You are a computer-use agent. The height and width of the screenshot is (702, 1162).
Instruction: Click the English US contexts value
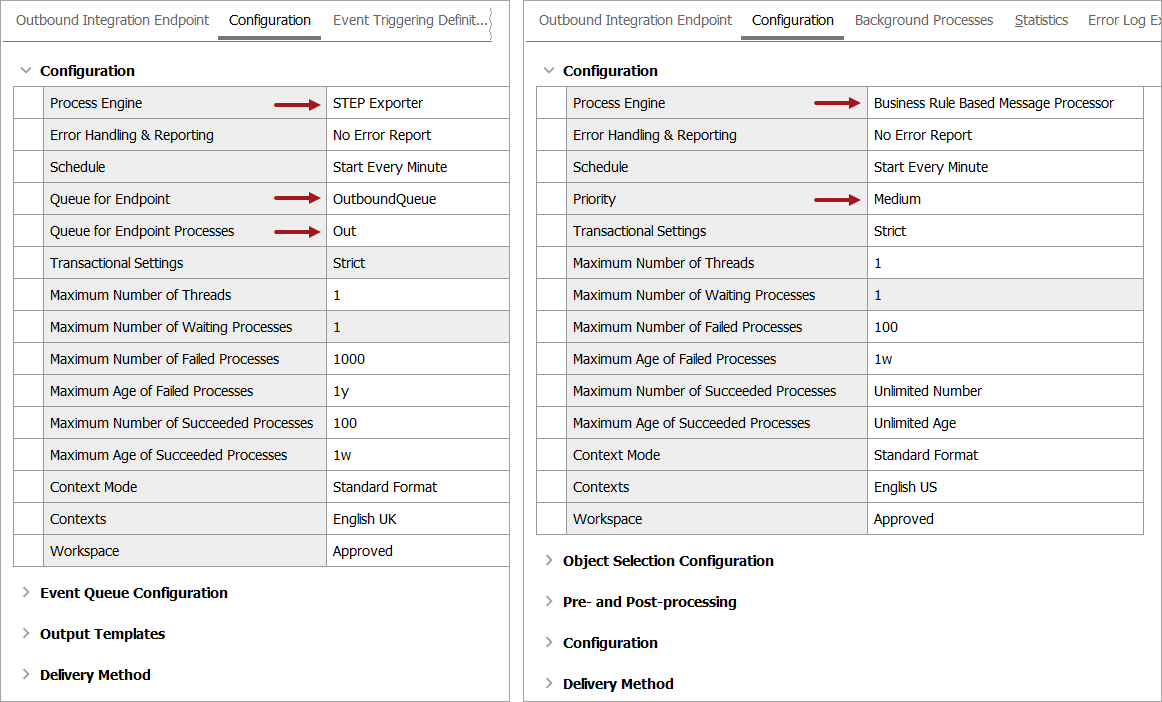905,487
